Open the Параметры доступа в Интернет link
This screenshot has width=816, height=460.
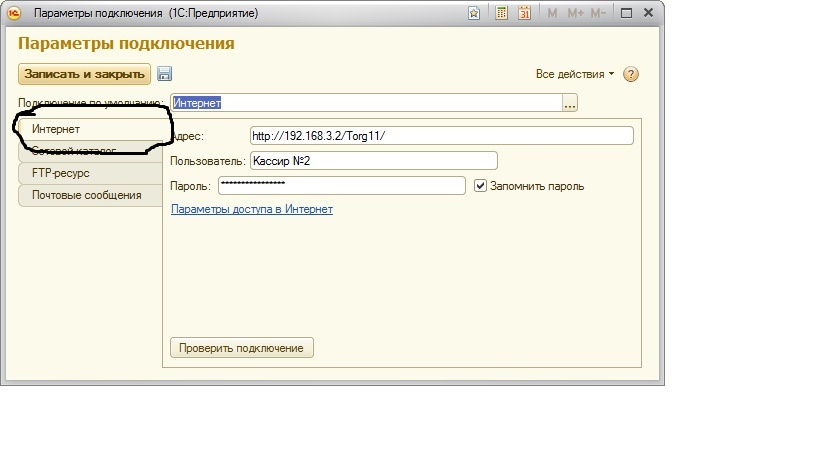click(252, 209)
